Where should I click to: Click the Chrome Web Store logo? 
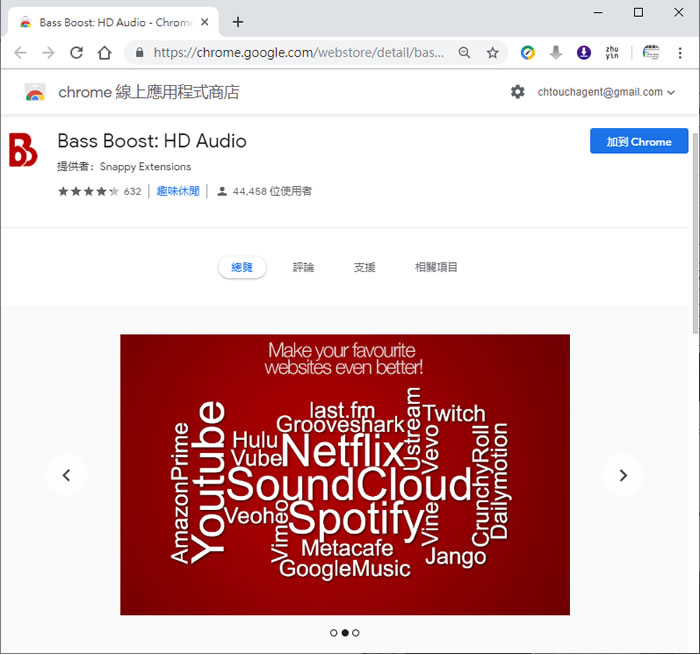35,92
